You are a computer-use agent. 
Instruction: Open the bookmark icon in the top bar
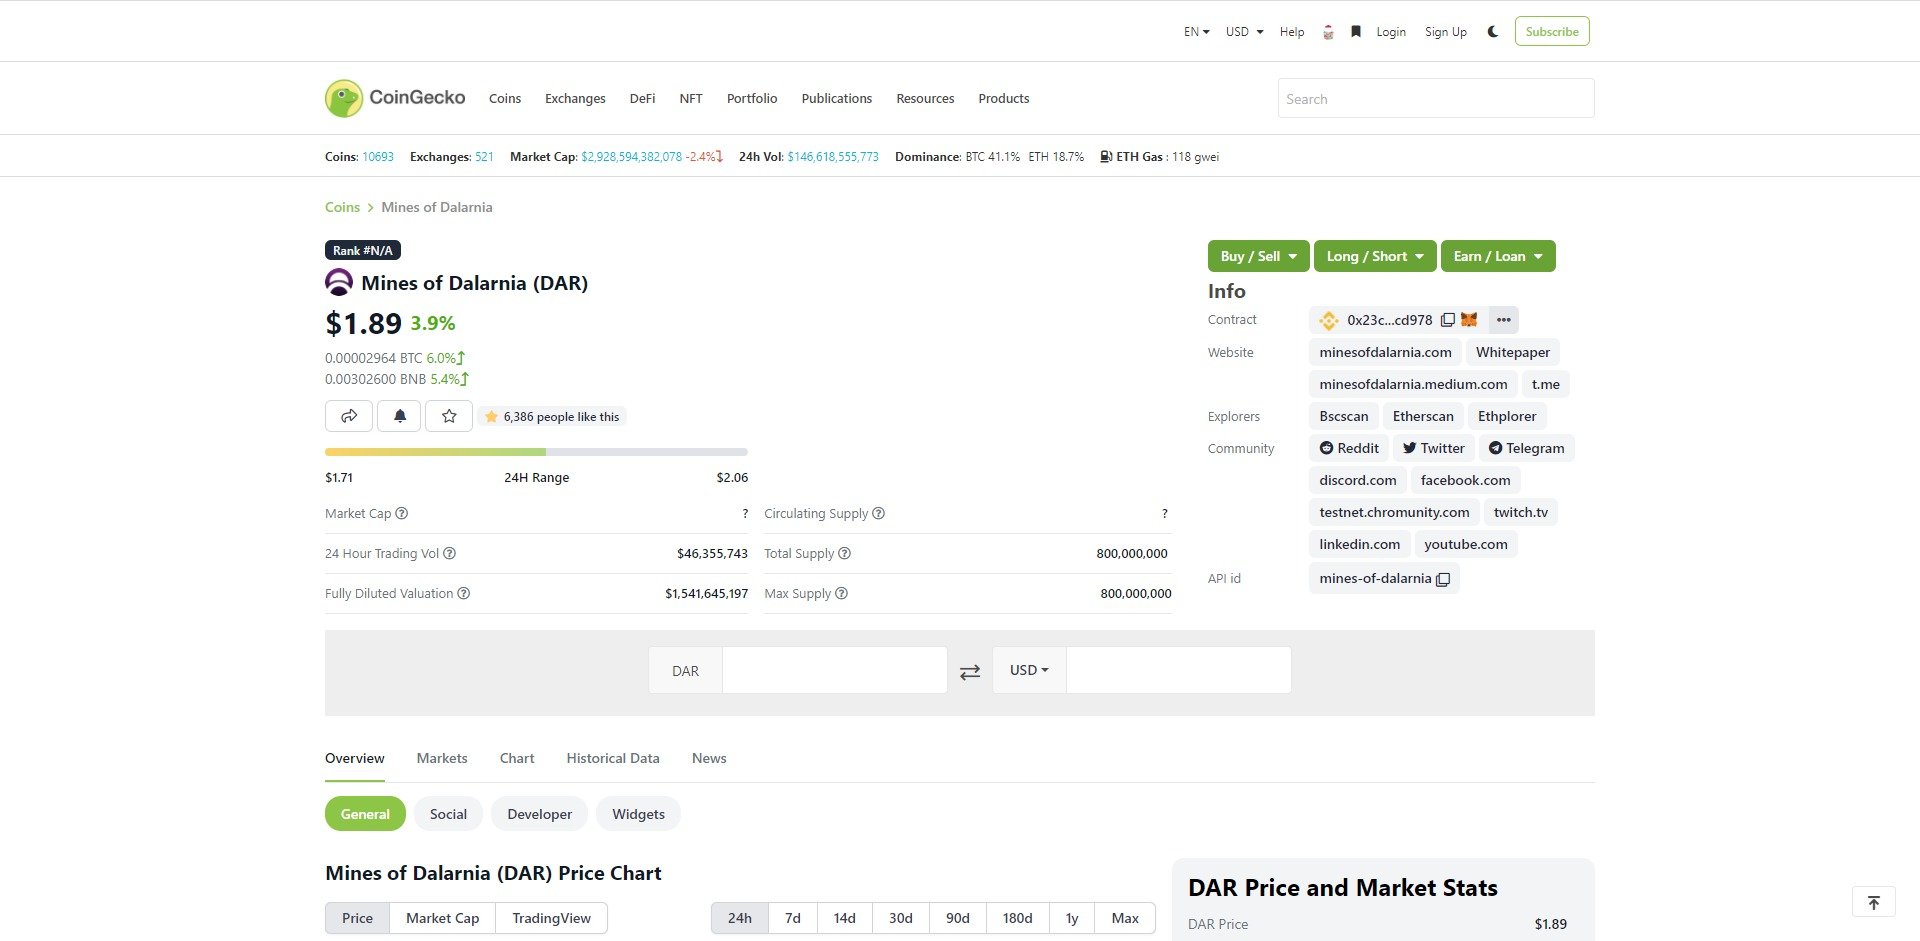tap(1356, 31)
